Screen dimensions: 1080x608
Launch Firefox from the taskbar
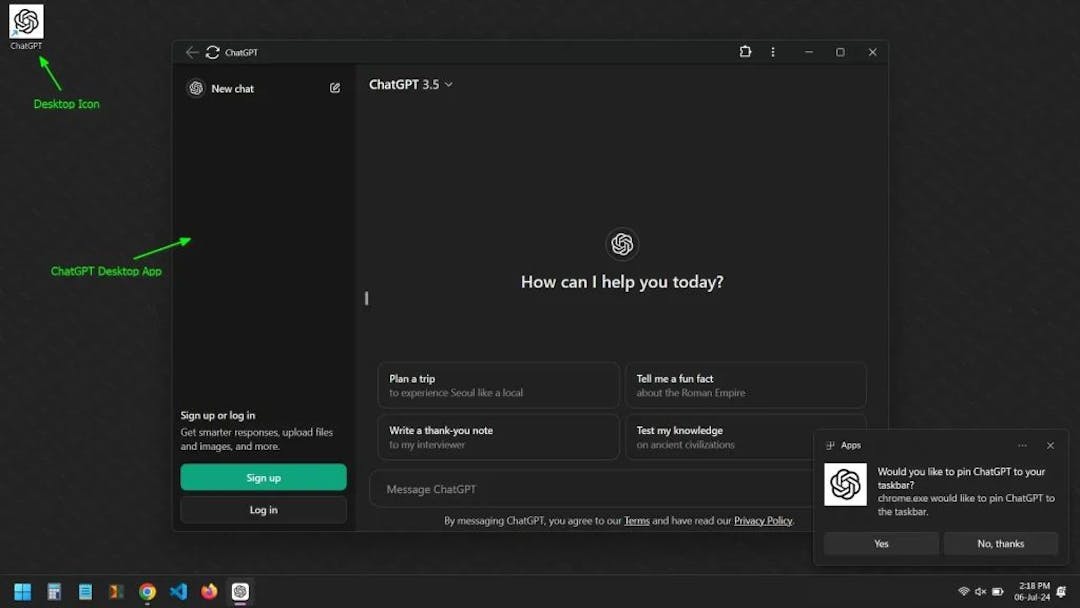click(x=209, y=592)
